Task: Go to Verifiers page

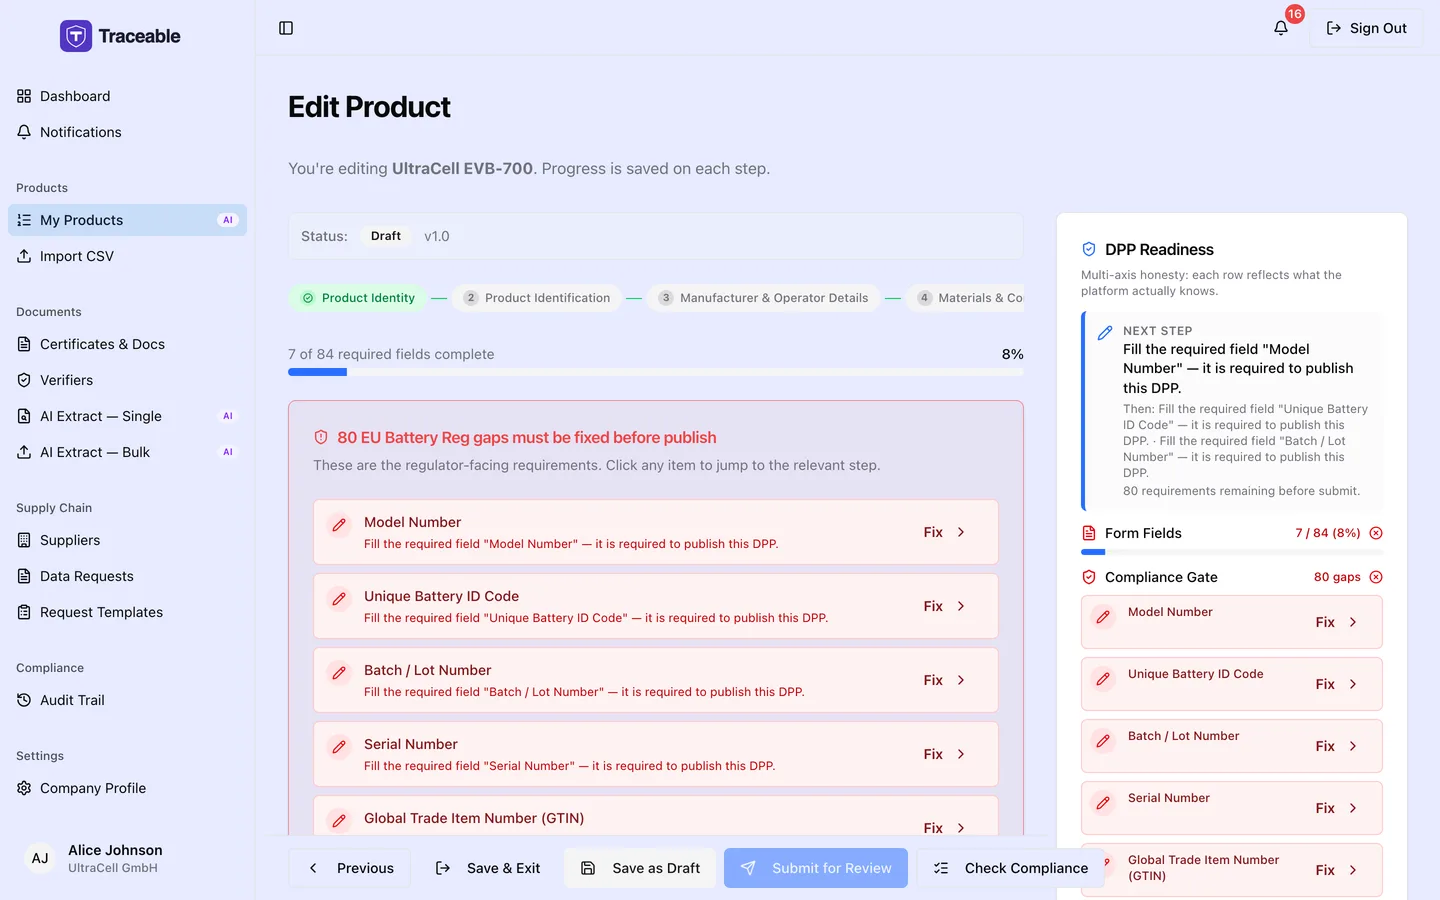Action: point(127,380)
